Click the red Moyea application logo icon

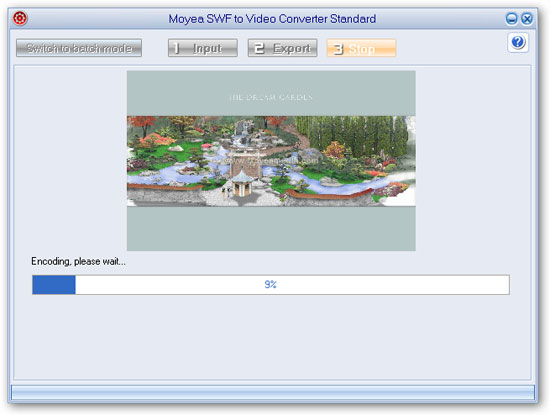click(x=20, y=18)
